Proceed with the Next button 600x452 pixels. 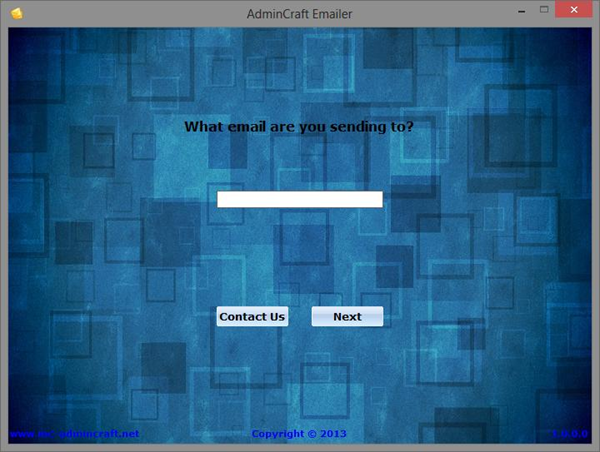coord(347,317)
